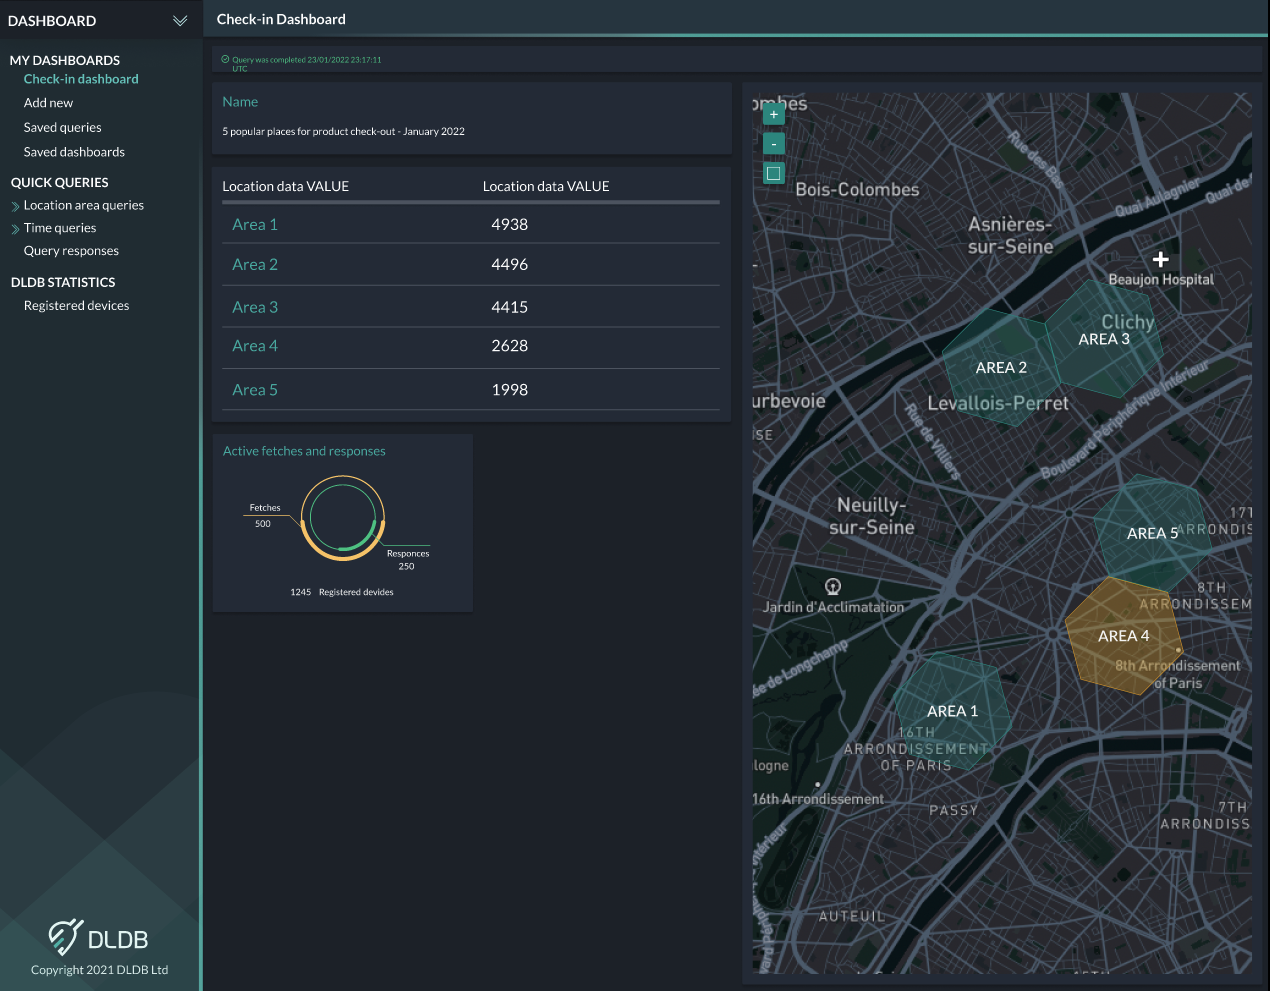Click Bois-Colombes map label
The height and width of the screenshot is (991, 1270).
click(x=857, y=189)
